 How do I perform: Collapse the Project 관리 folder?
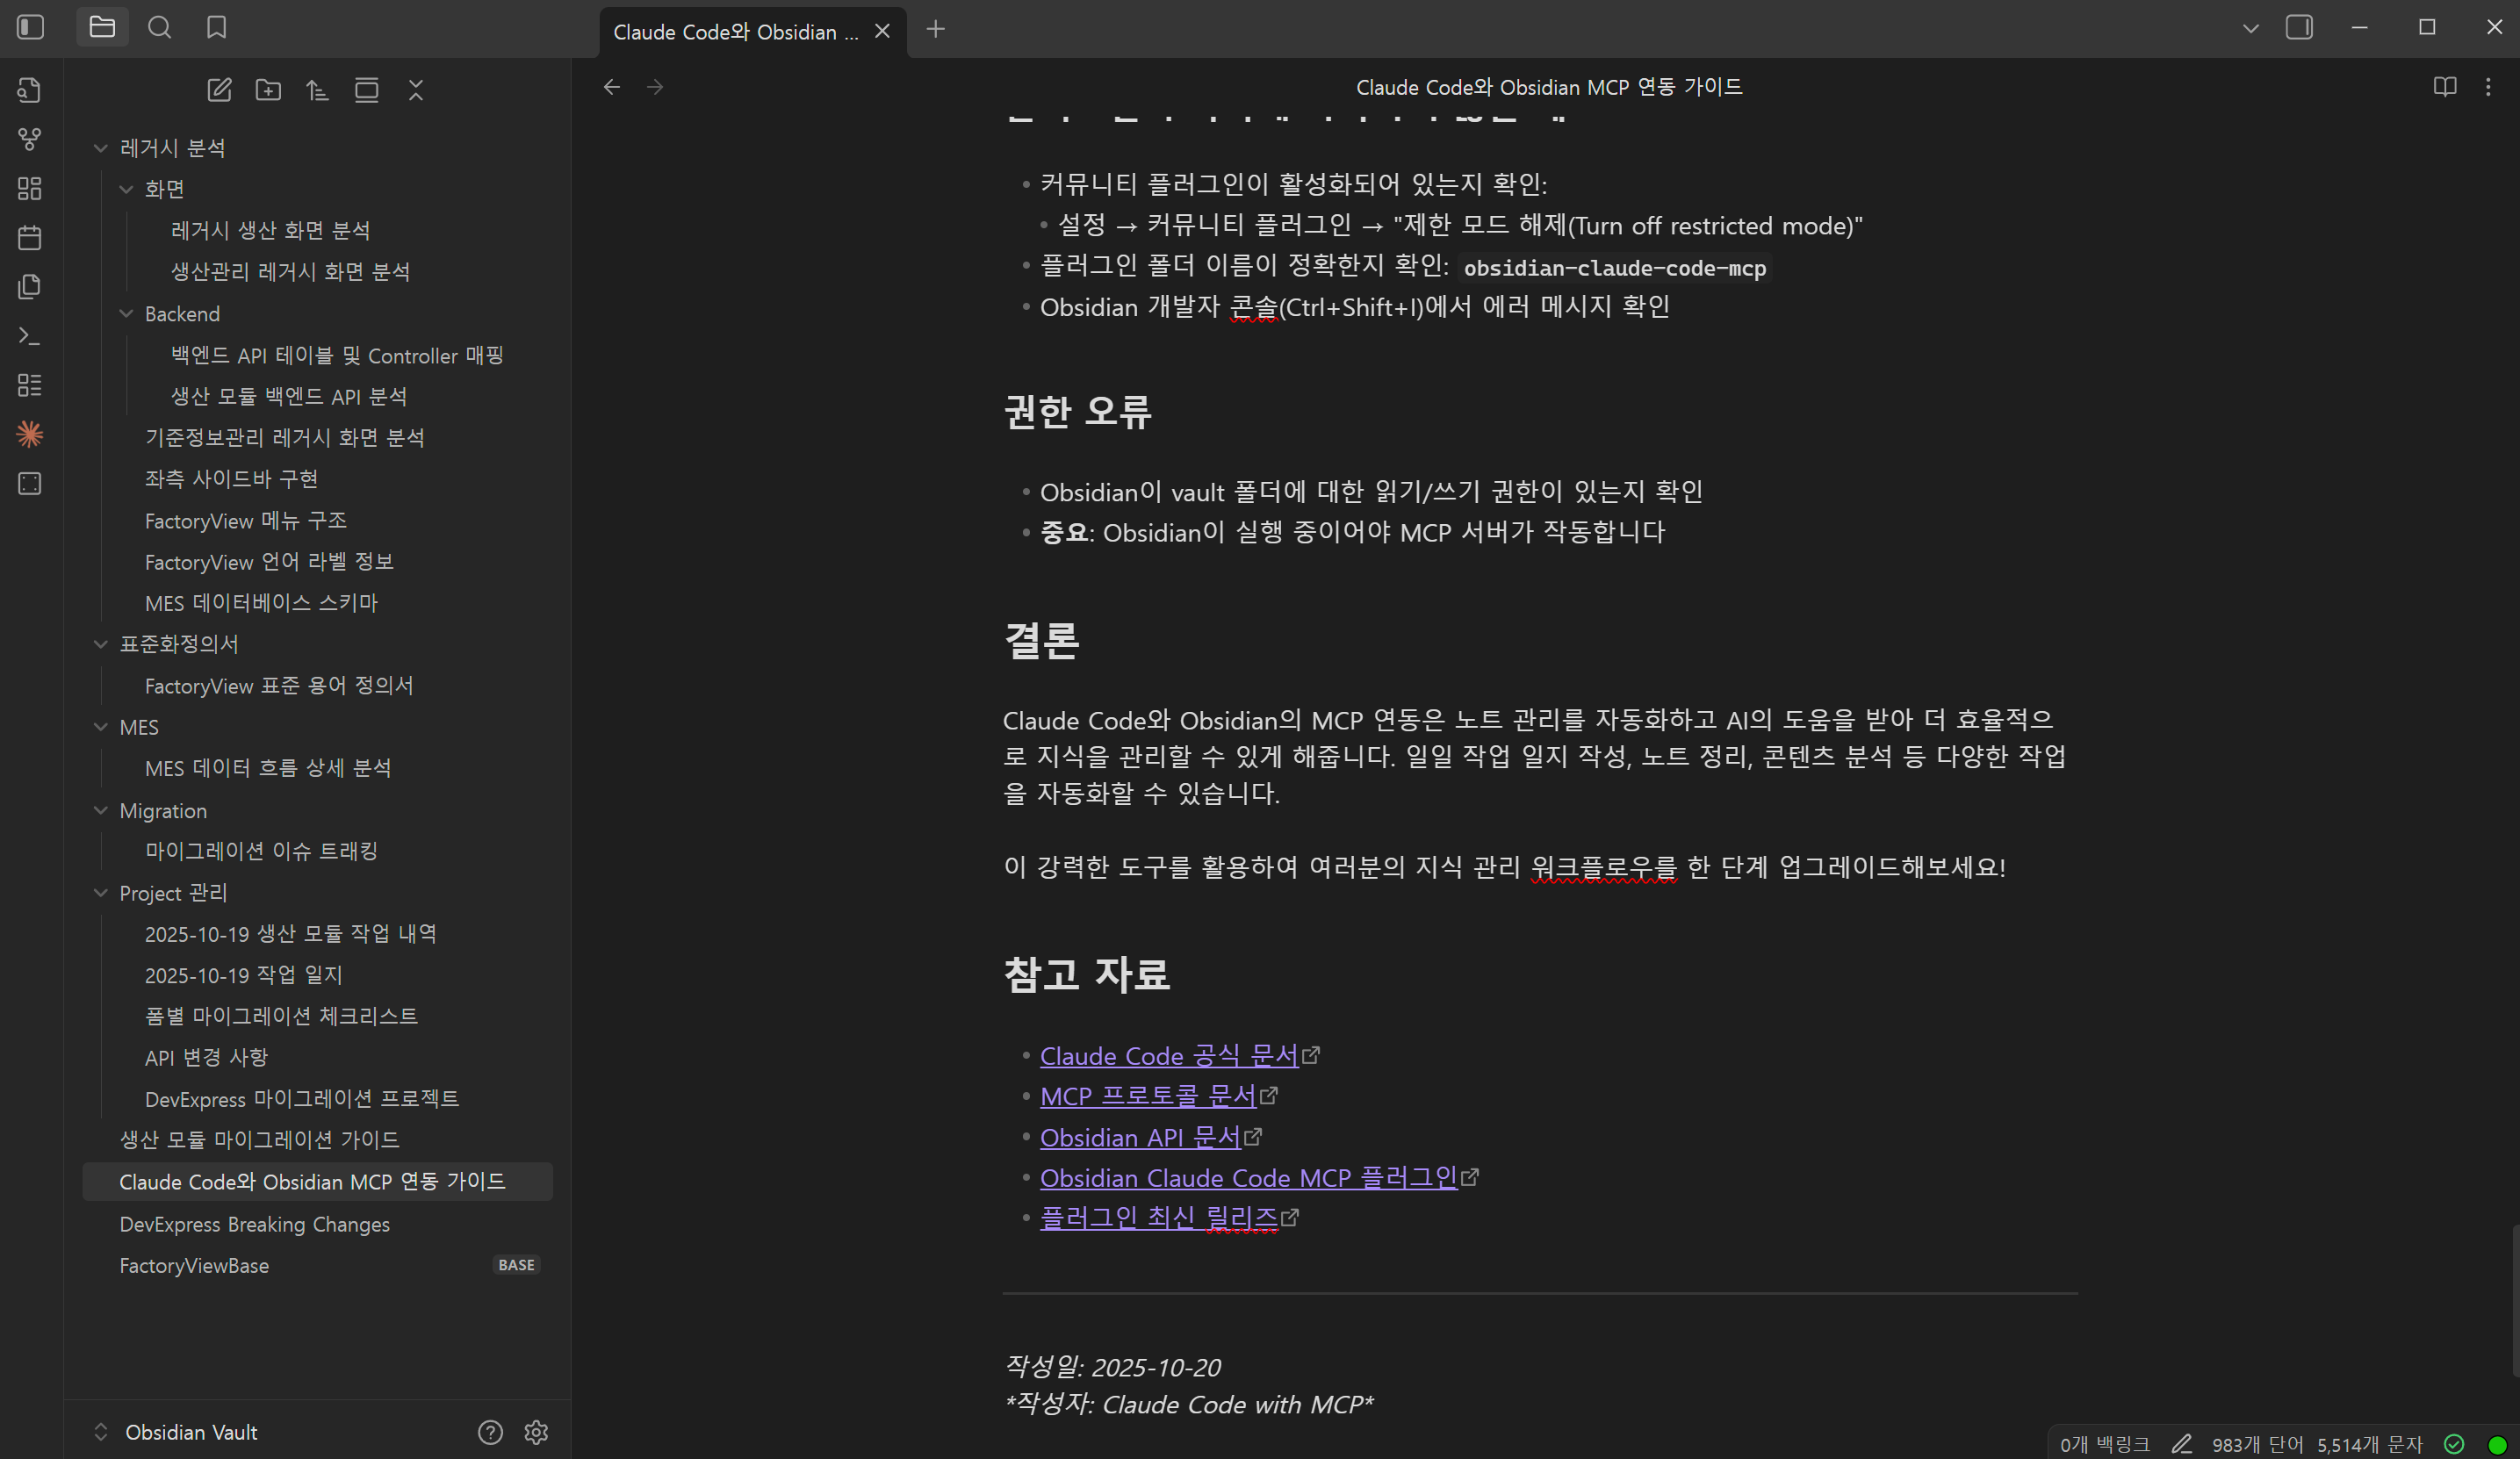click(x=101, y=893)
